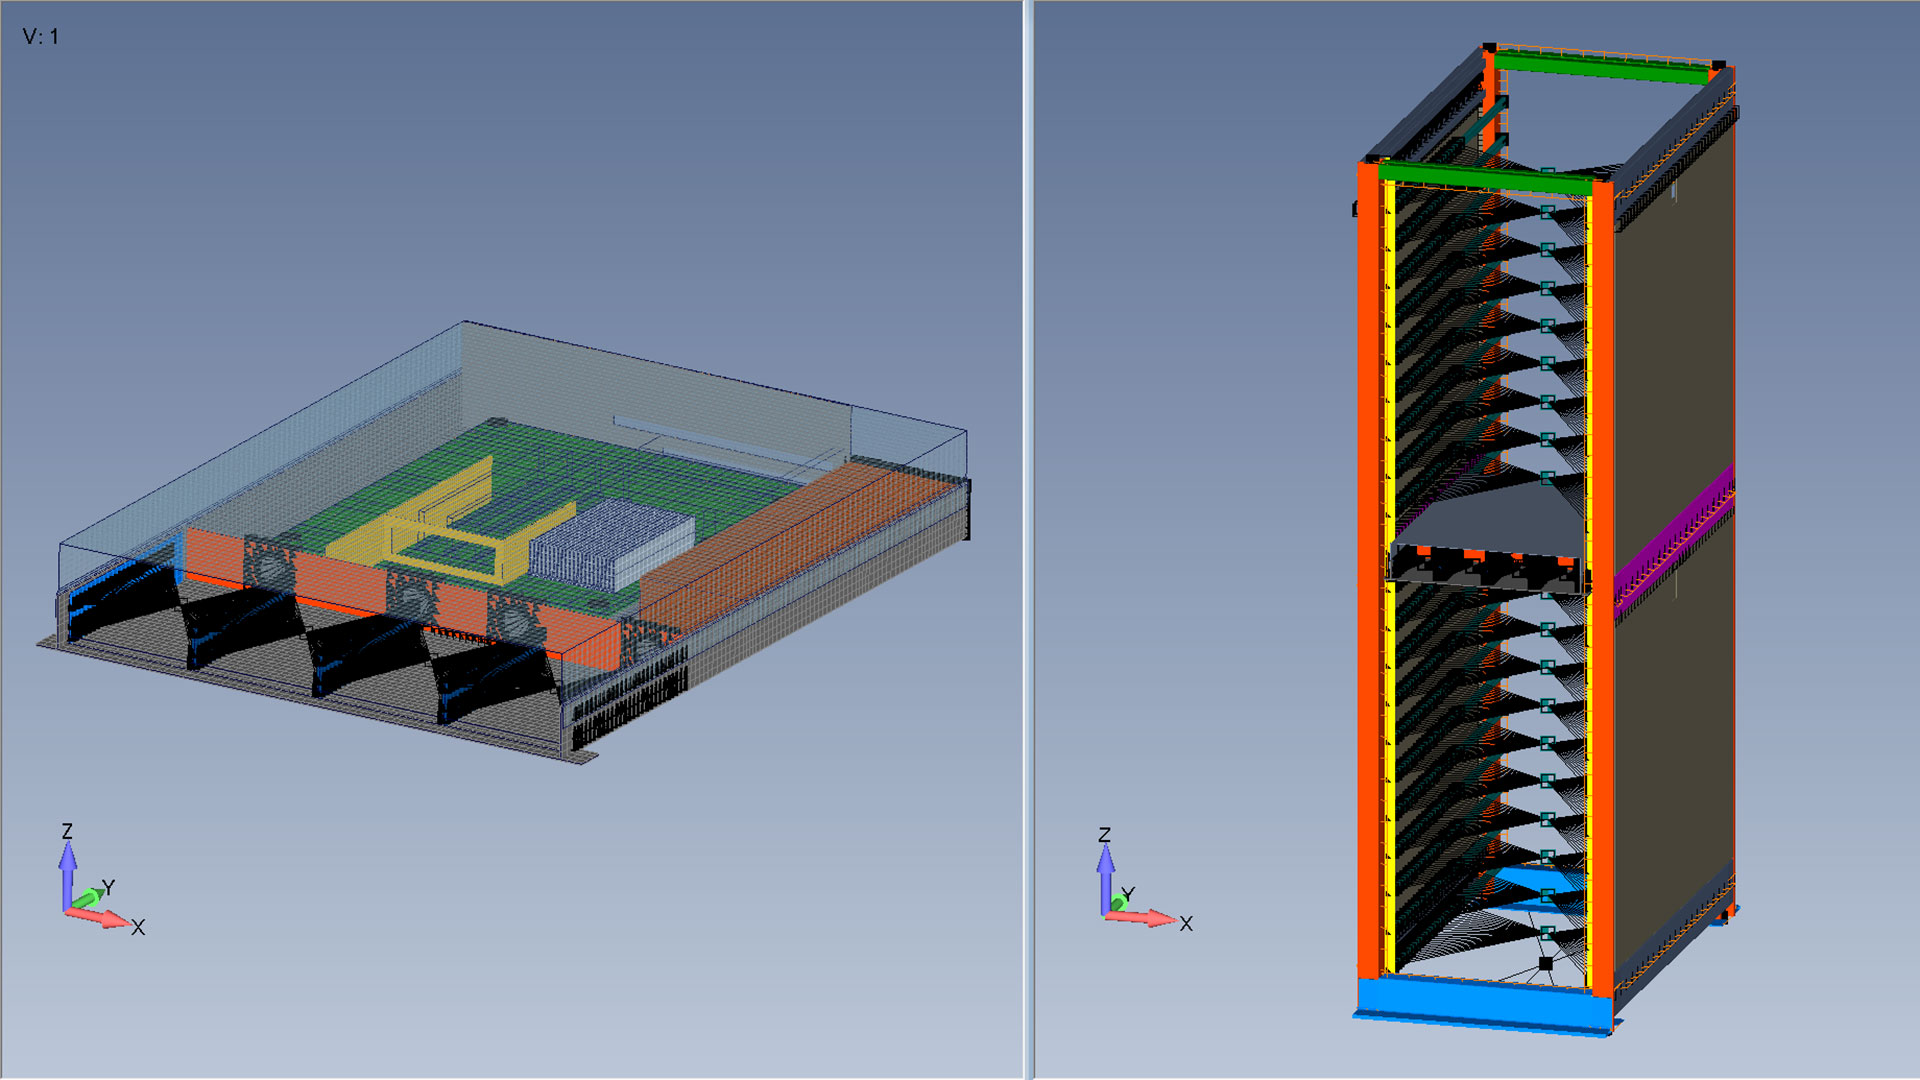Viewport: 1920px width, 1080px height.
Task: Select the yellow left mounting rail in the rack
Action: point(1390,575)
